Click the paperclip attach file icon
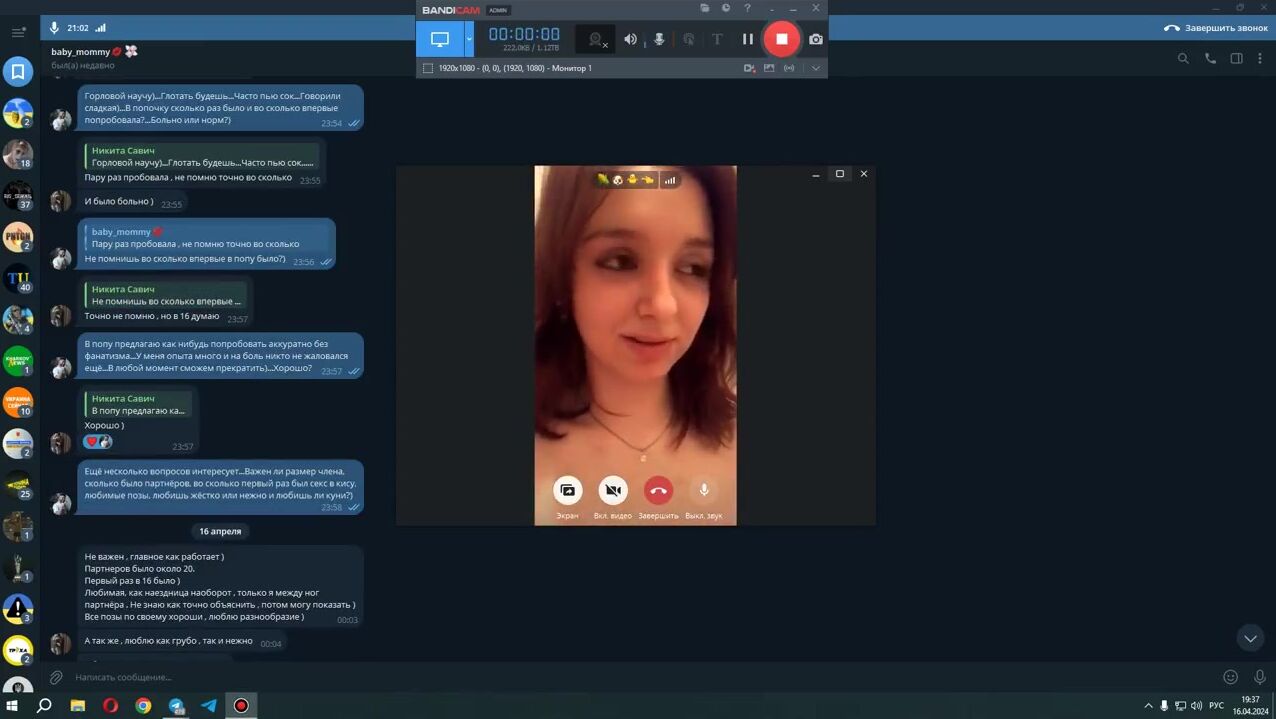 57,677
